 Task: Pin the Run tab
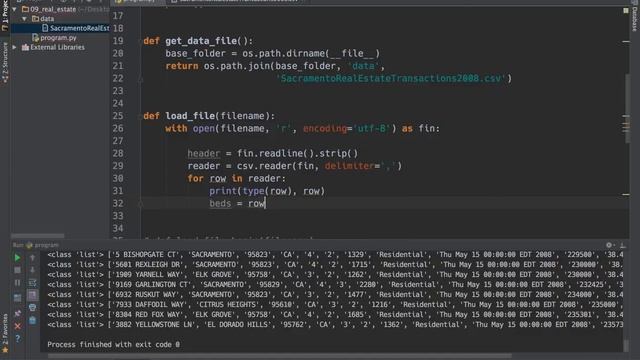(x=17, y=313)
